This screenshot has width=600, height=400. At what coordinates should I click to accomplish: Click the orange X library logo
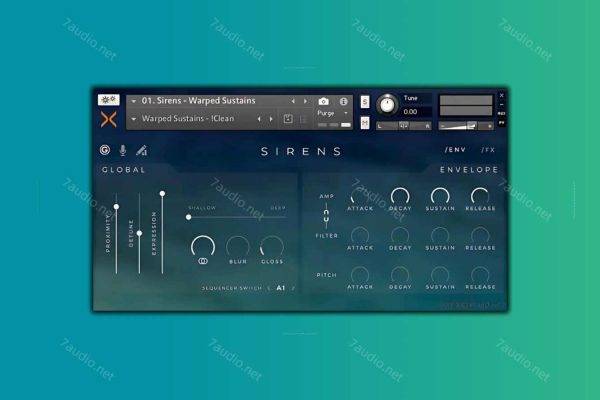click(109, 119)
